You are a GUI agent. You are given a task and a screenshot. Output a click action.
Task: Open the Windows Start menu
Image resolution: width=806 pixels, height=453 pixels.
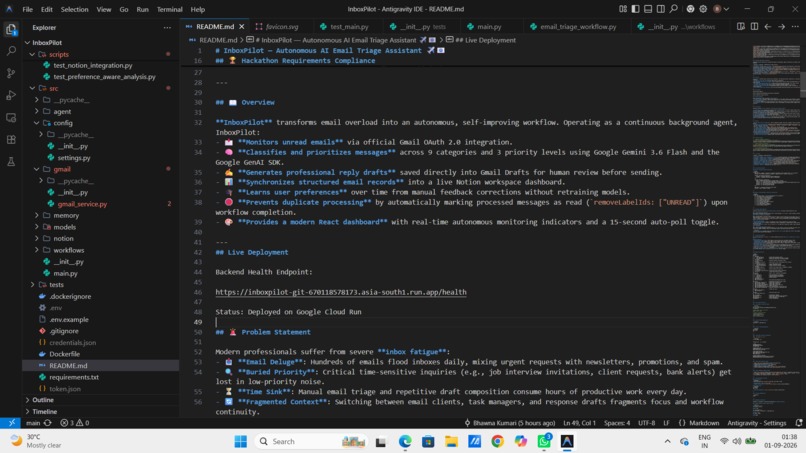240,441
